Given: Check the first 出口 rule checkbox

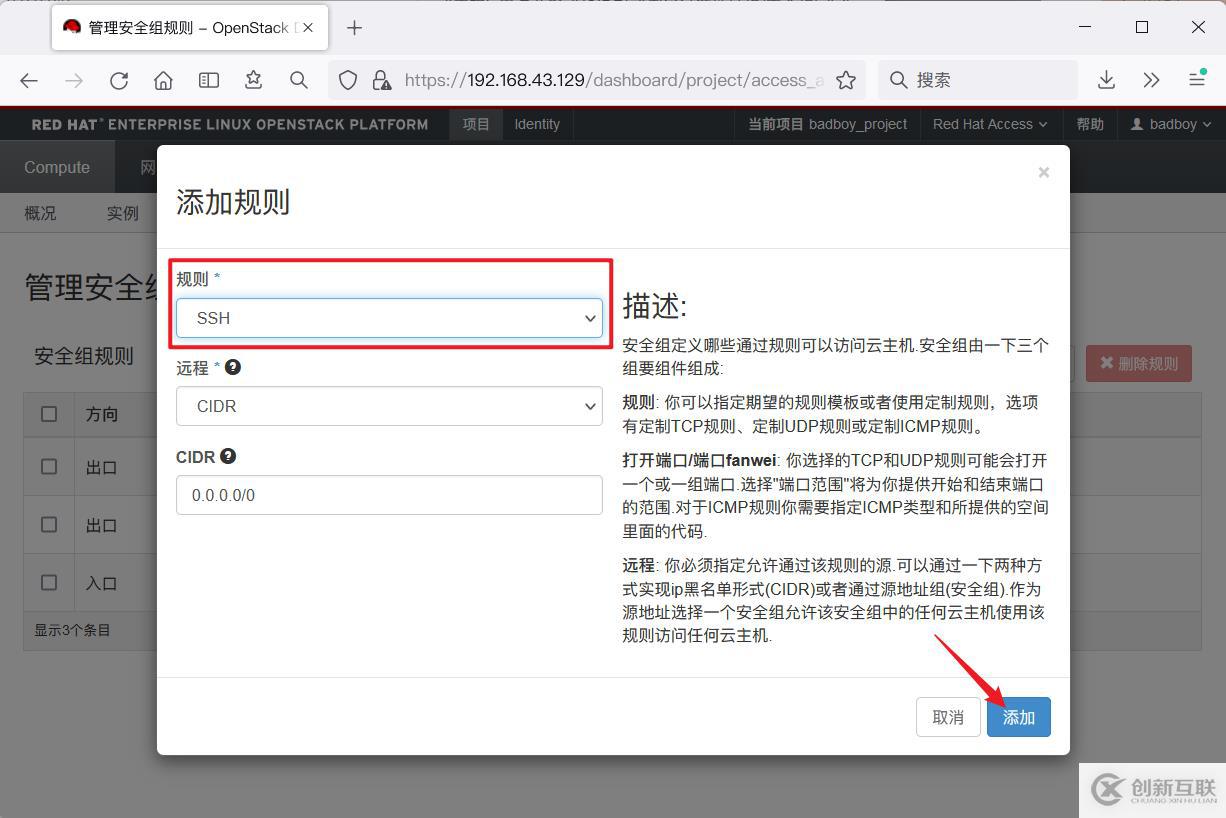Looking at the screenshot, I should tap(49, 467).
